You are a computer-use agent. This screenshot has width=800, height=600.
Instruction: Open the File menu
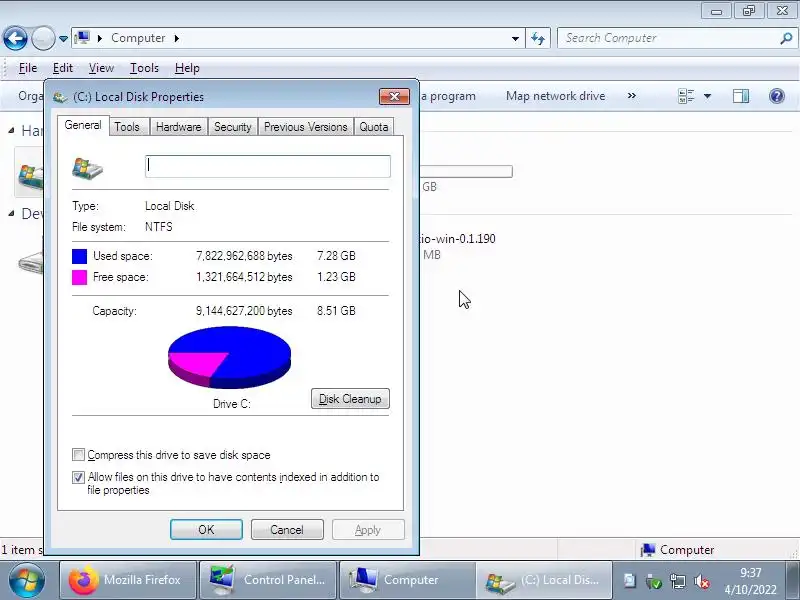[28, 68]
